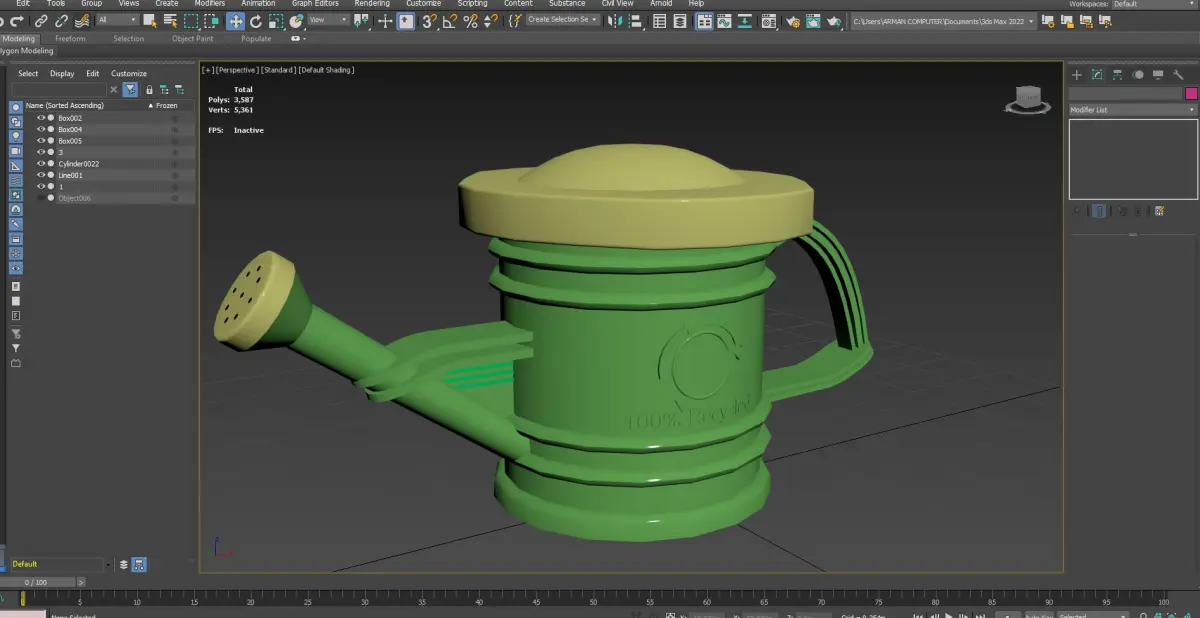The image size is (1200, 618).
Task: Open the Modifiers menu
Action: pyautogui.click(x=209, y=4)
